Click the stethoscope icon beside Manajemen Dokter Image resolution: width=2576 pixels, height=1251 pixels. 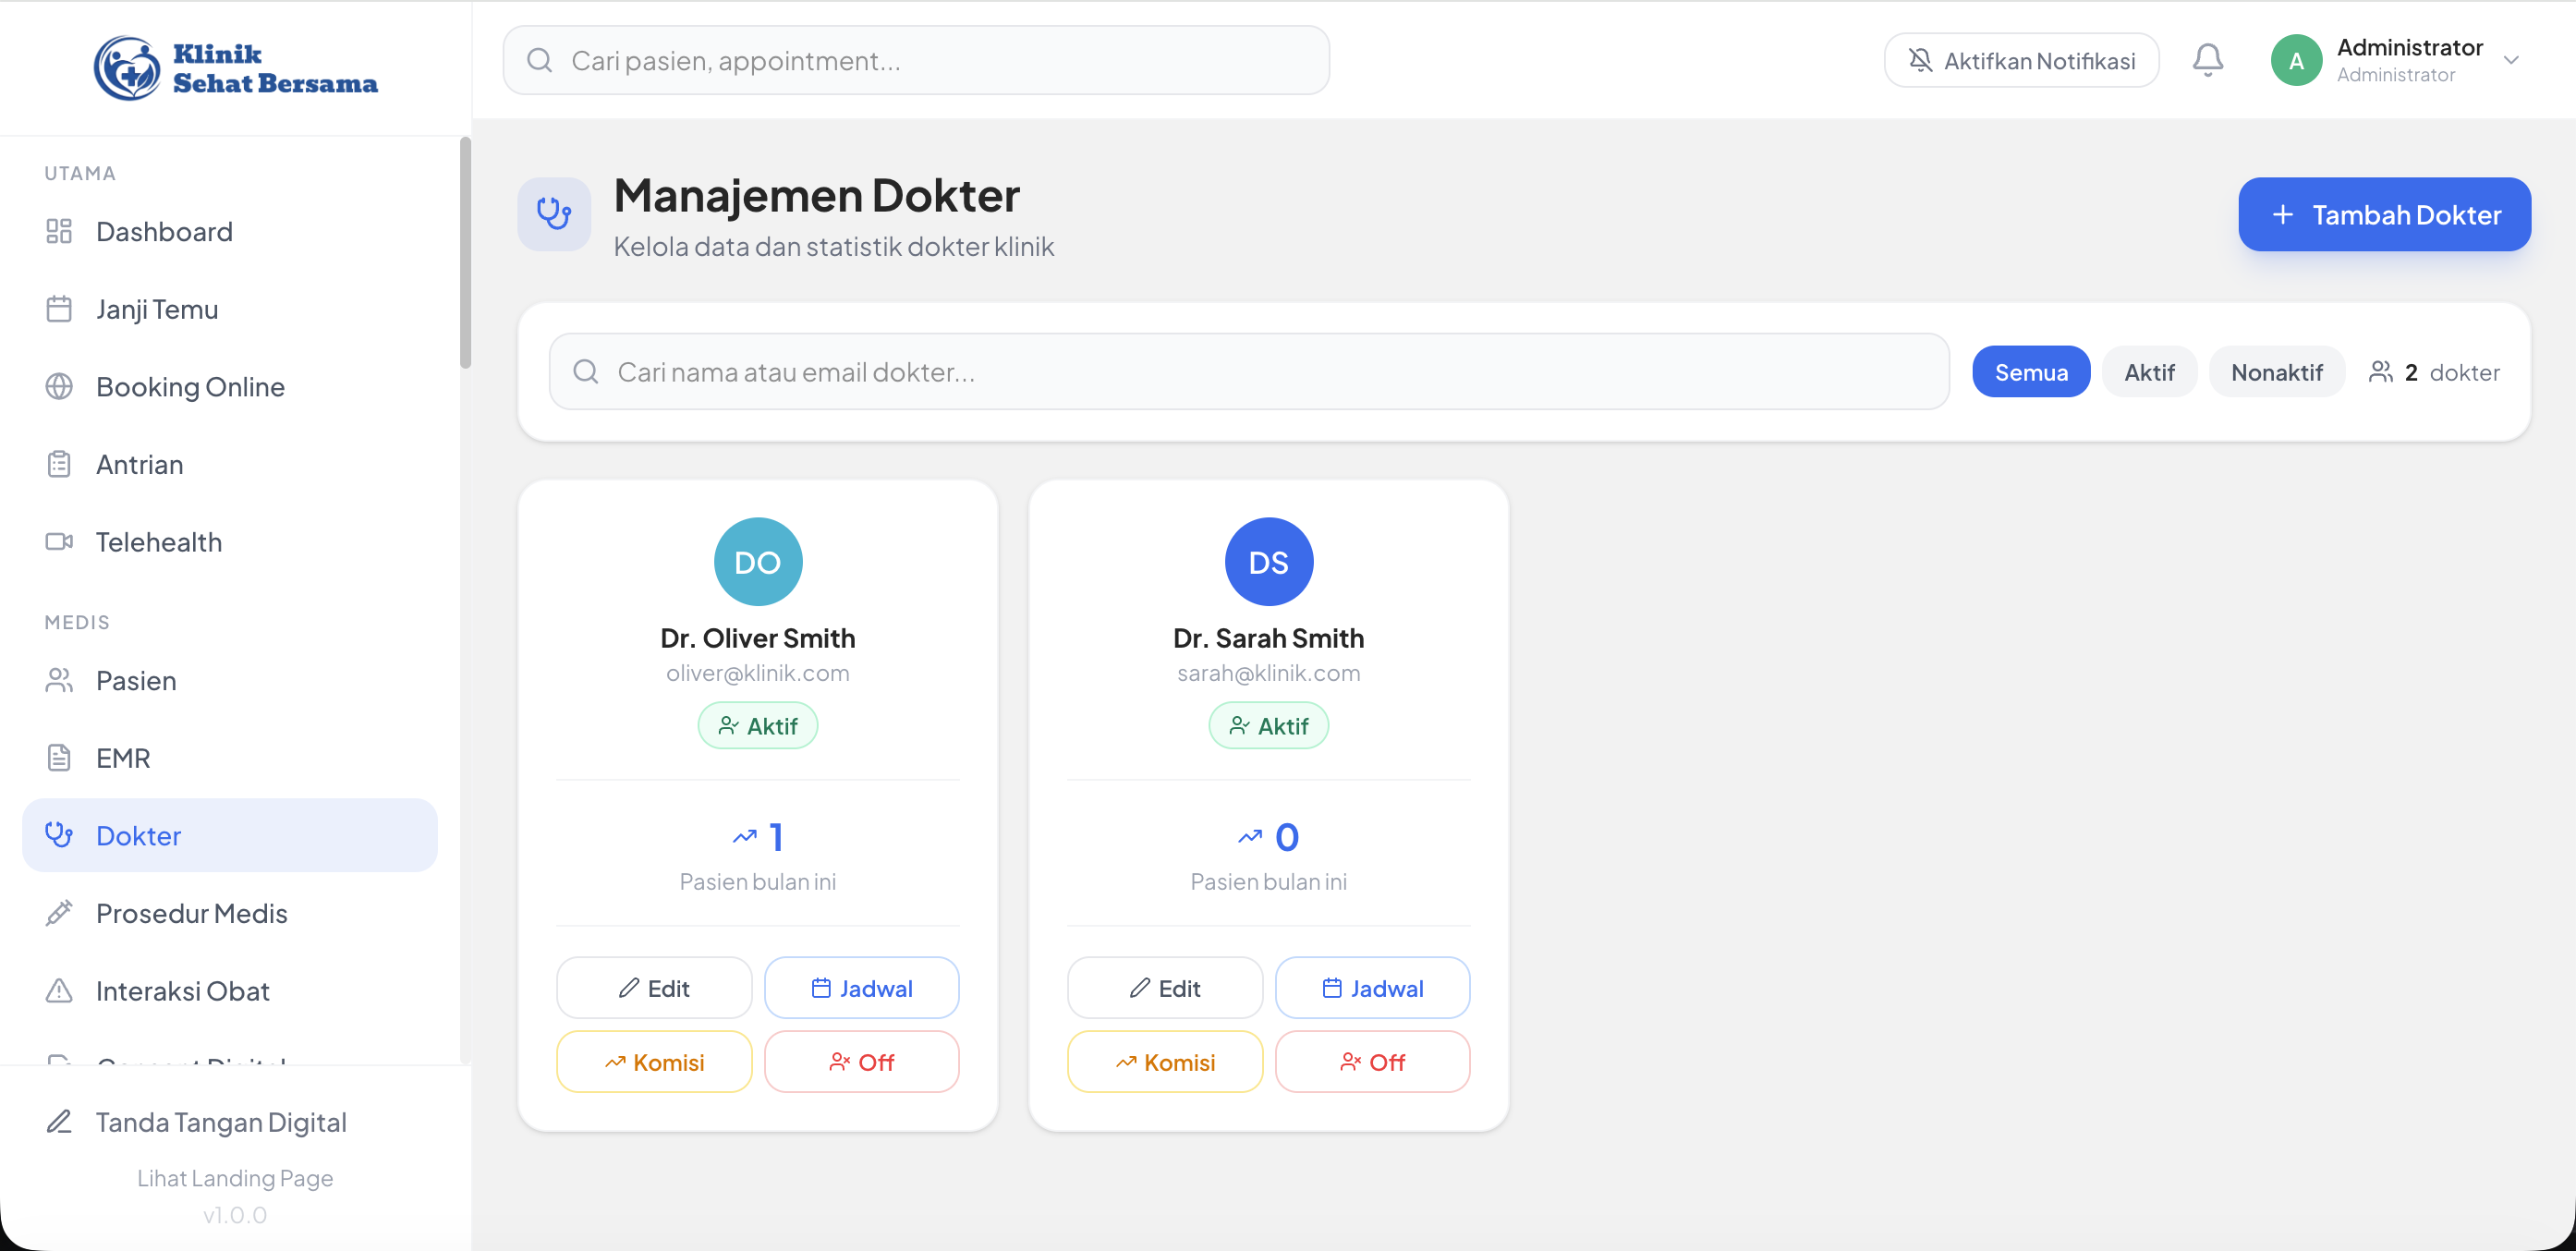coord(553,214)
